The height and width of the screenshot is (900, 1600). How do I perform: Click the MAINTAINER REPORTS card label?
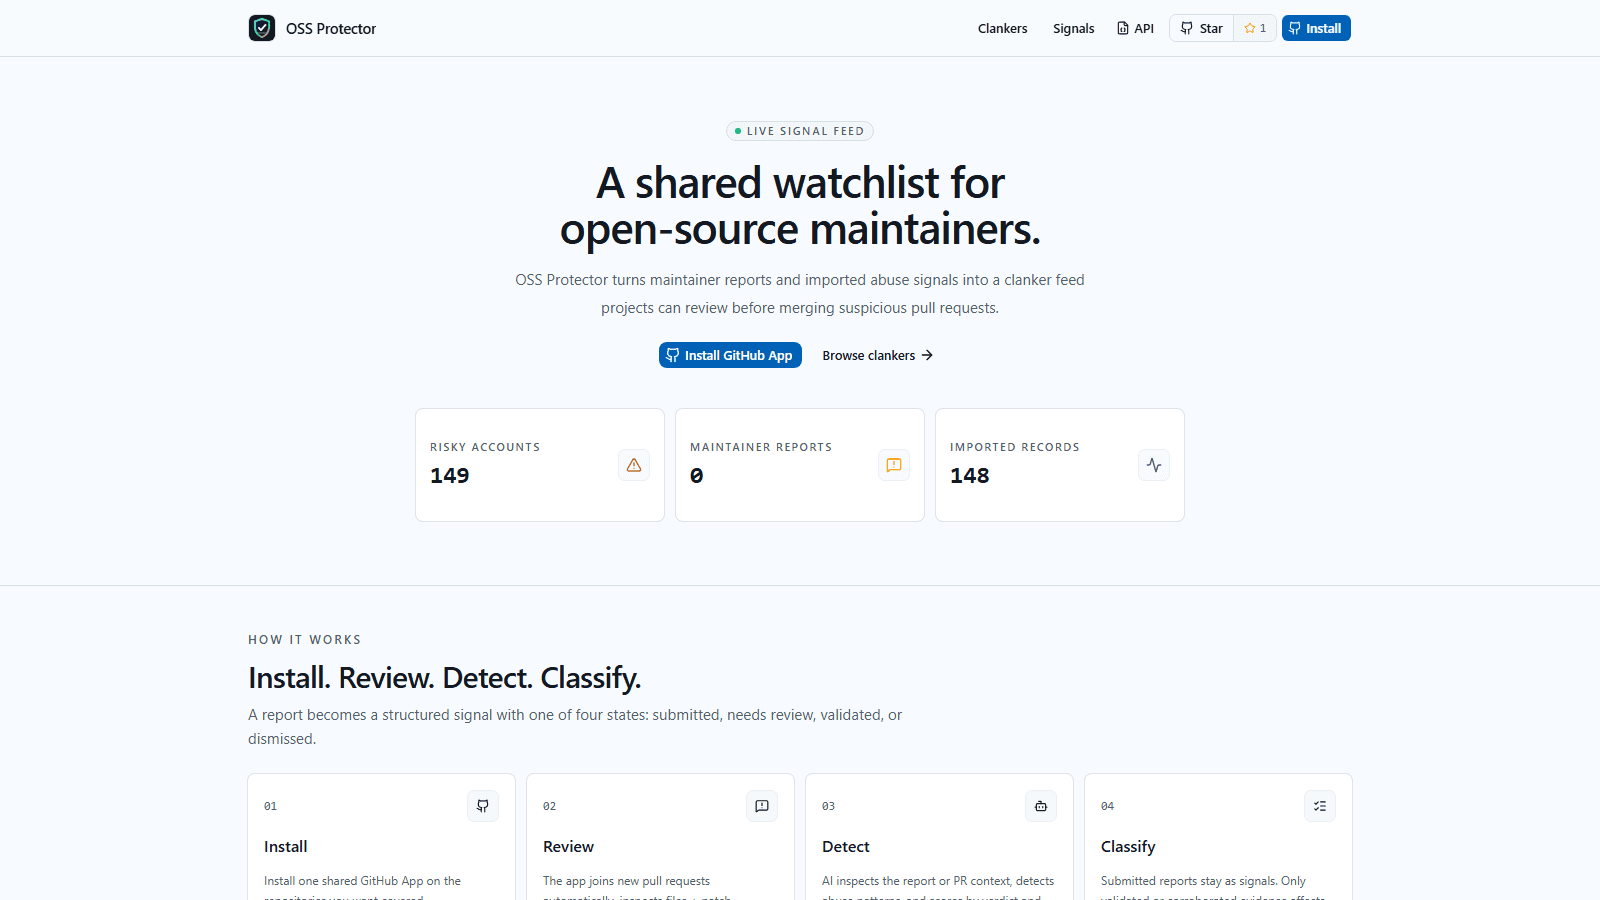pos(761,447)
